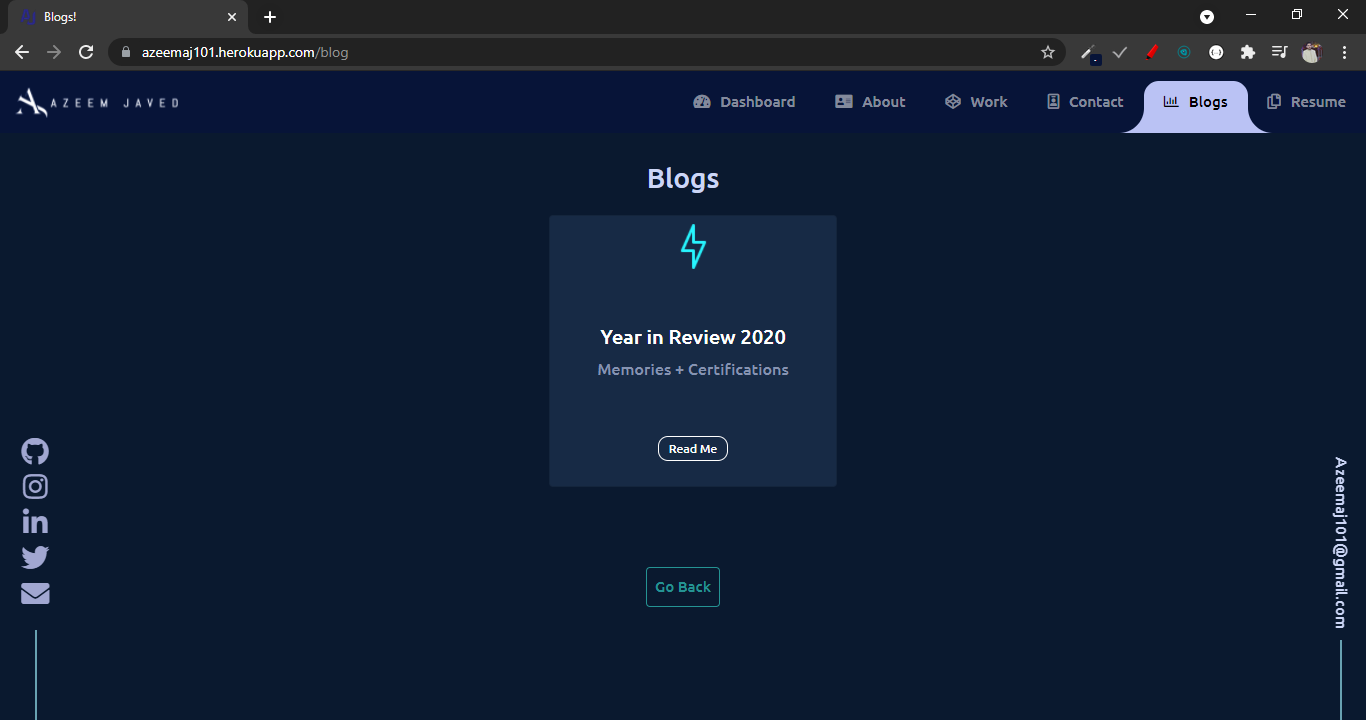1366x720 pixels.
Task: Click the Azeem Javed logo
Action: click(x=98, y=102)
